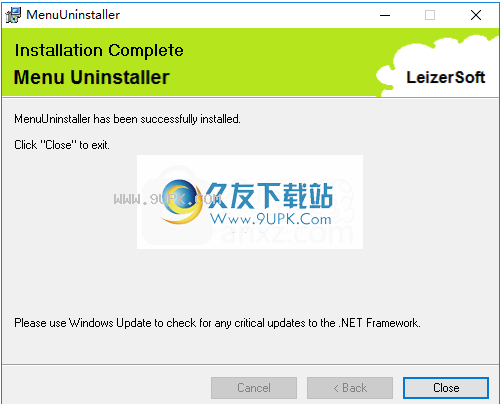The height and width of the screenshot is (404, 500).
Task: Click the 'Click "Close" to exit' instruction
Action: [62, 145]
